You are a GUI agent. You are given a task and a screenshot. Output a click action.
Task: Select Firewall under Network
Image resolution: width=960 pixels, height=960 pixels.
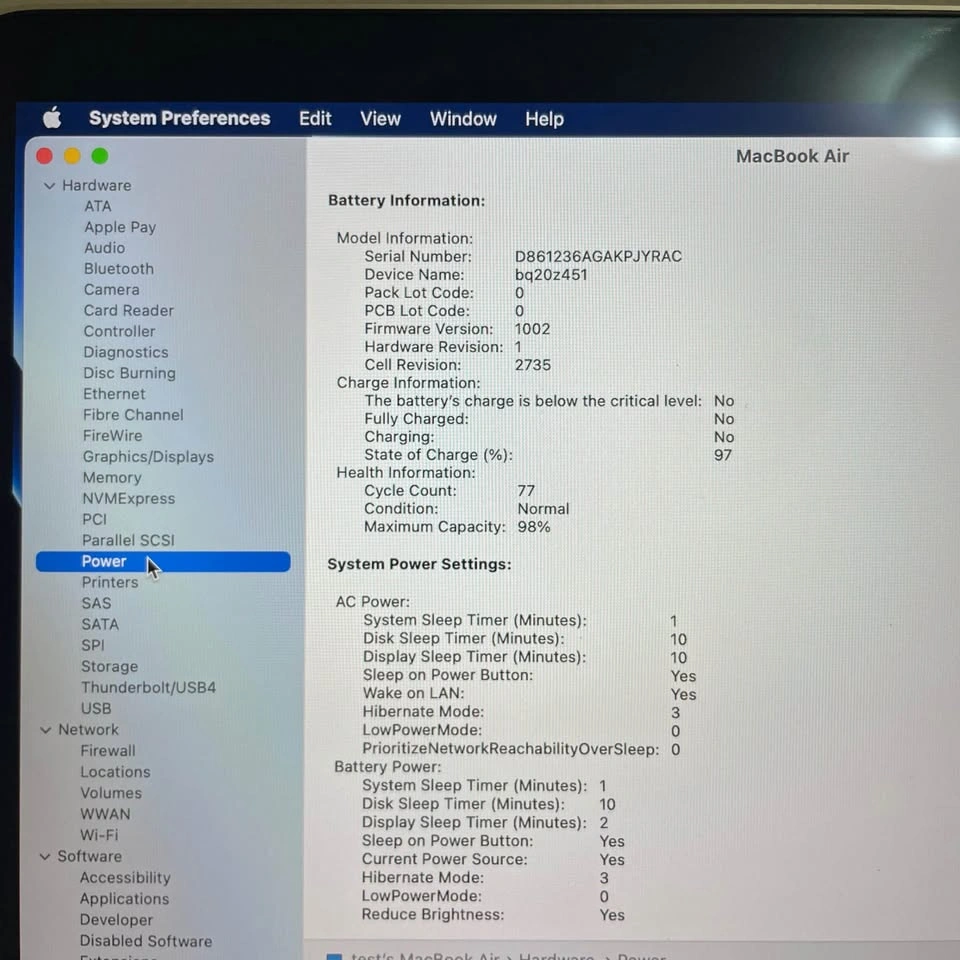[108, 751]
